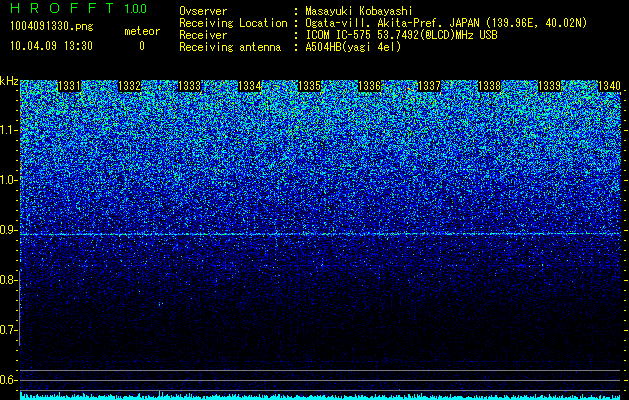Click the date 10.04.09 13:30
This screenshot has height=400, width=629.
51,46
